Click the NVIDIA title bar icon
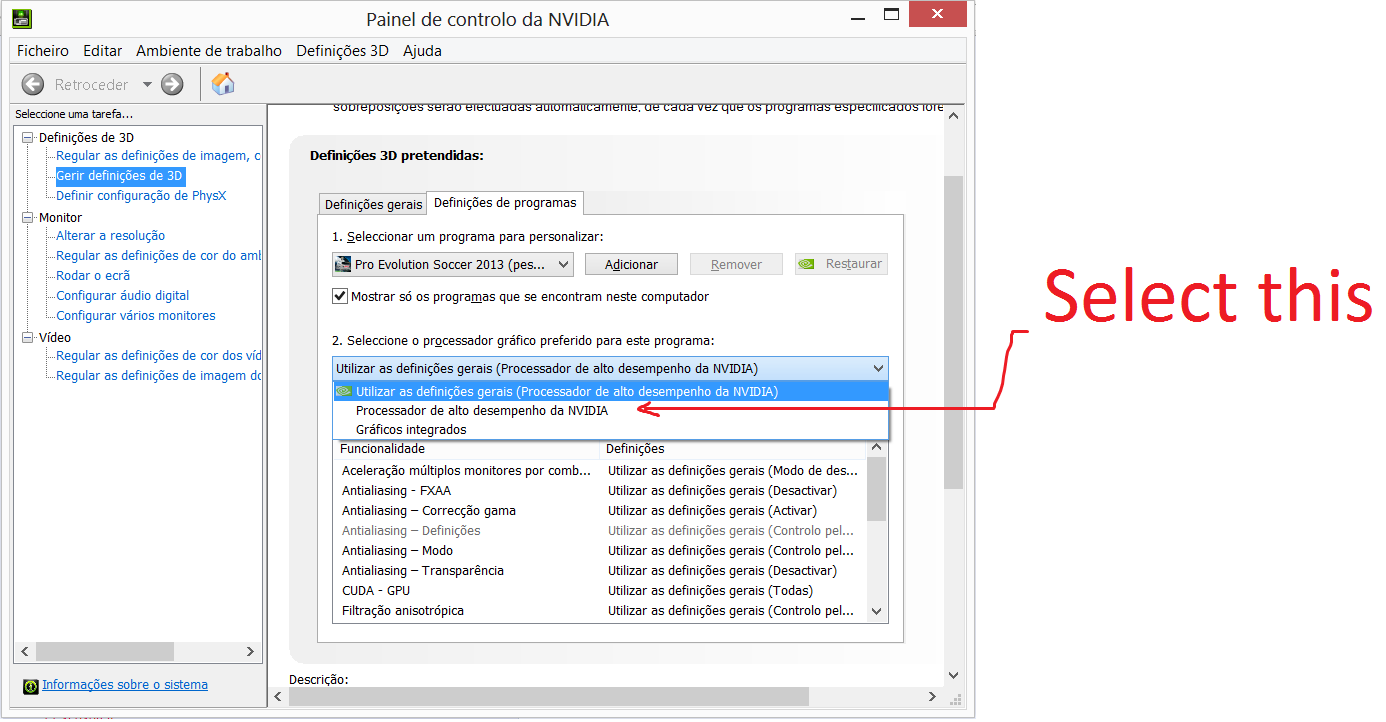The height and width of the screenshot is (722, 1386). pos(21,18)
